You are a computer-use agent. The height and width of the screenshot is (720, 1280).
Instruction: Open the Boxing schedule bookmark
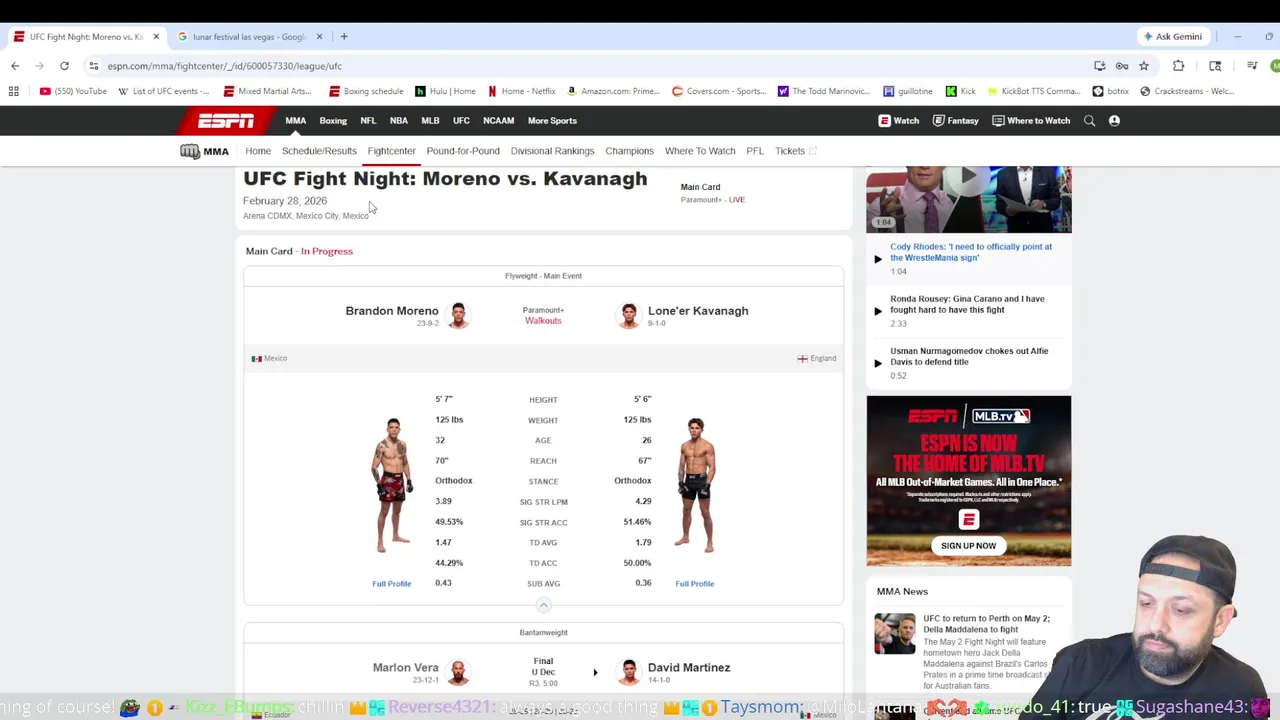click(x=367, y=91)
